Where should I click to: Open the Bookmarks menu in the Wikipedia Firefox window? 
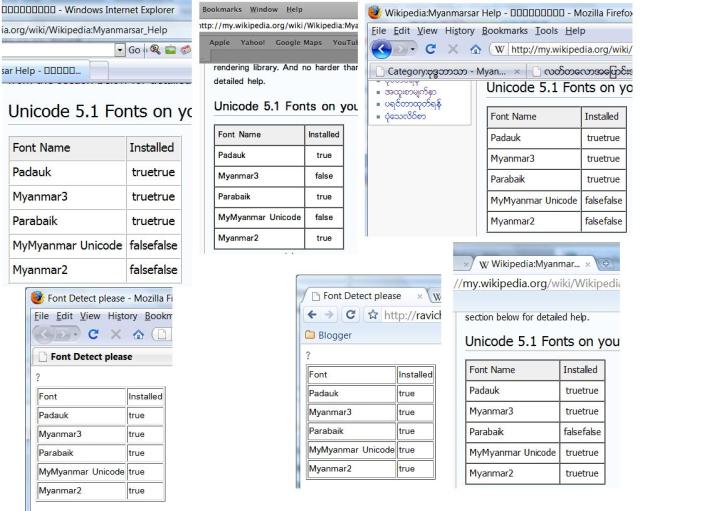(505, 31)
